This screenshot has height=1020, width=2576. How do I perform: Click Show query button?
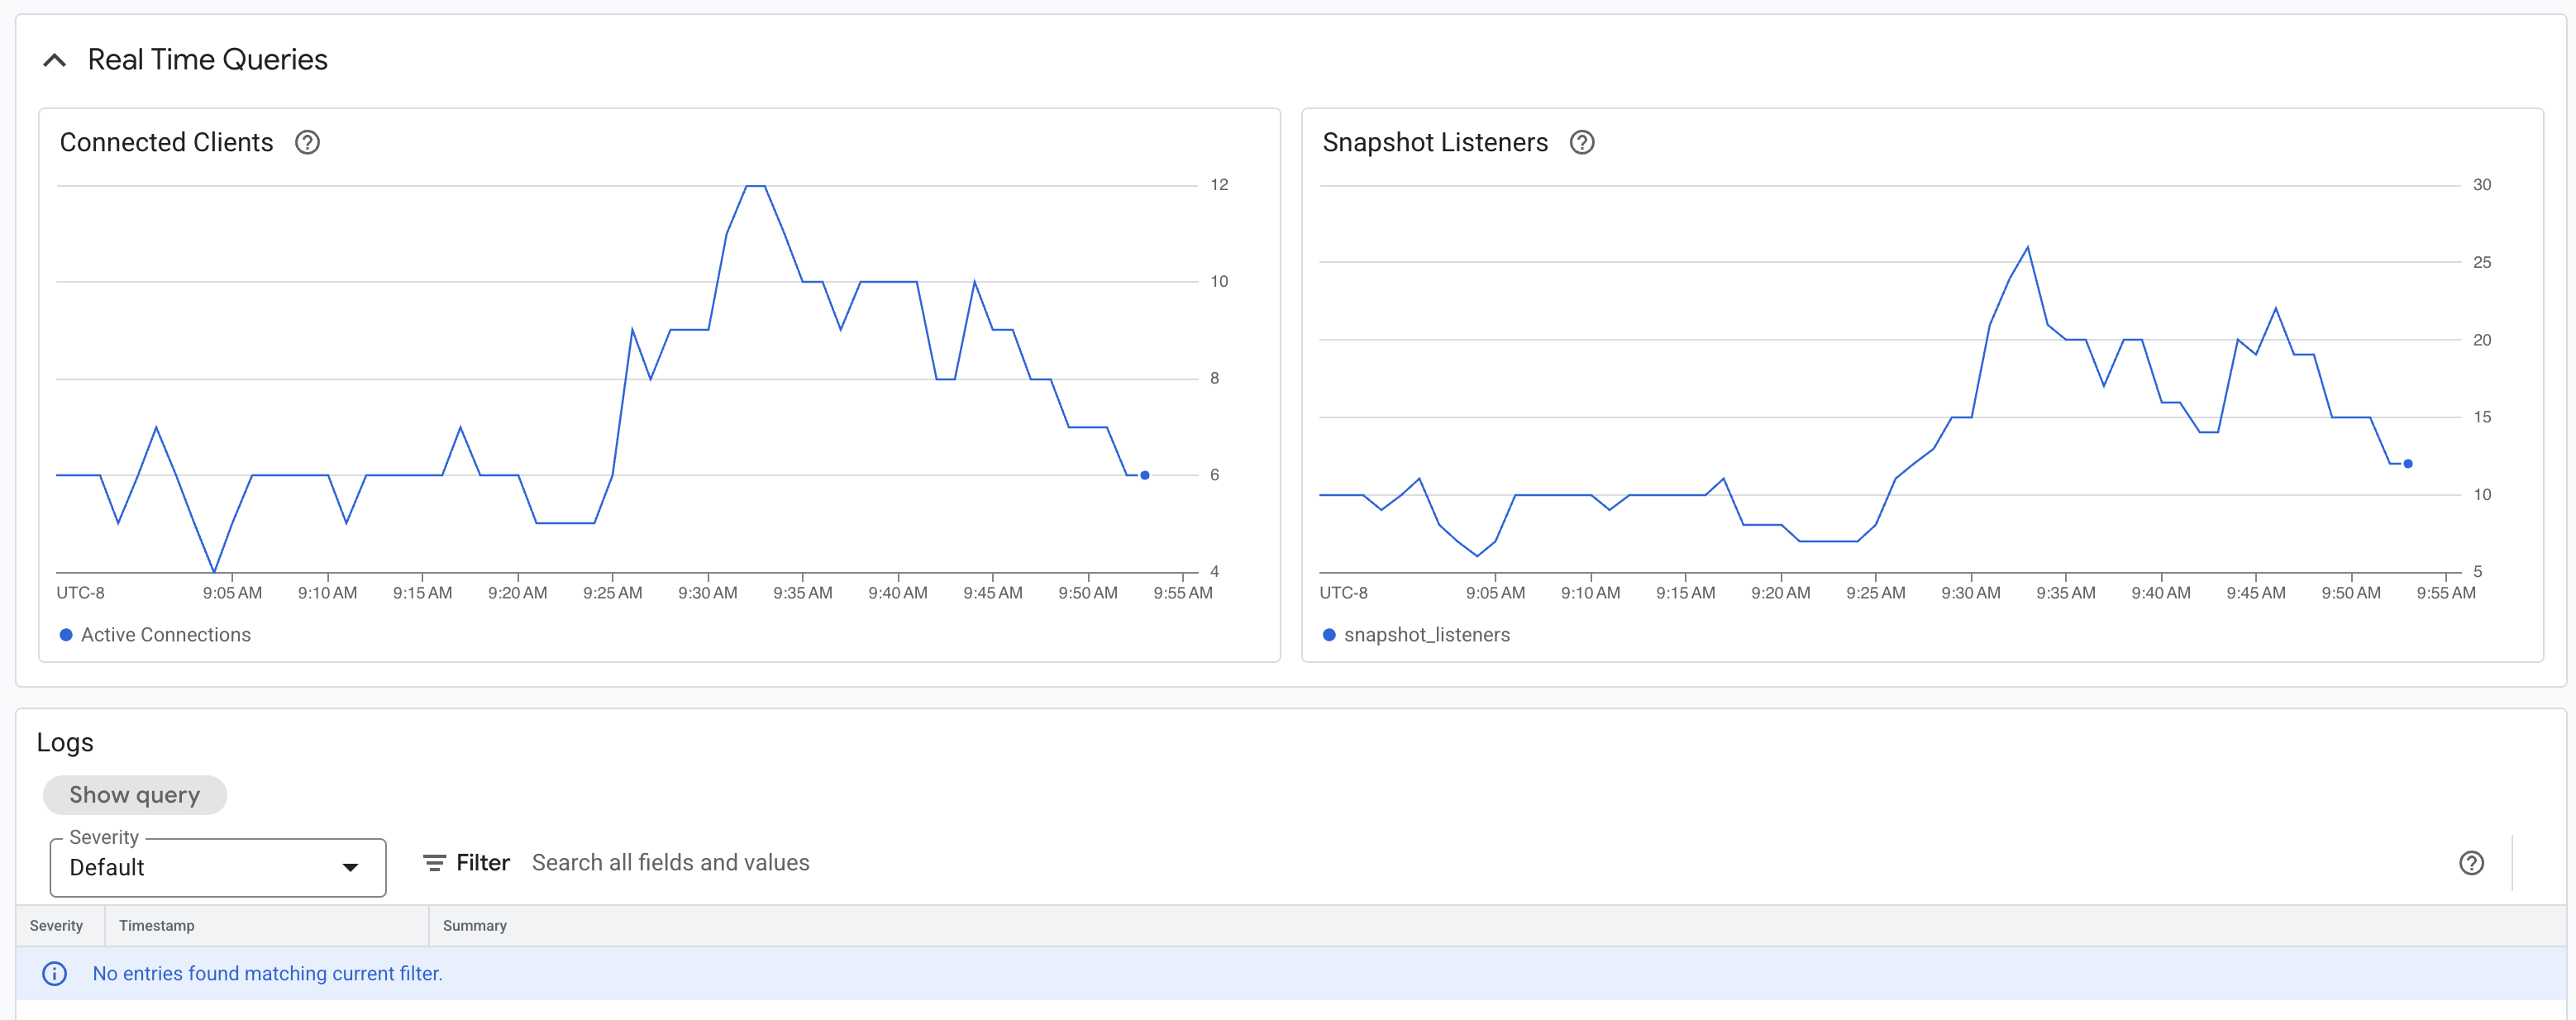[135, 795]
